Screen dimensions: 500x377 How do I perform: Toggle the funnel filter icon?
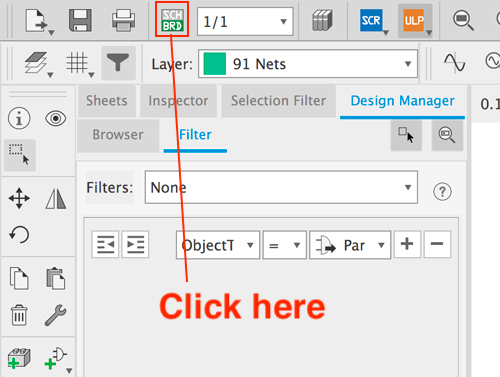(118, 62)
